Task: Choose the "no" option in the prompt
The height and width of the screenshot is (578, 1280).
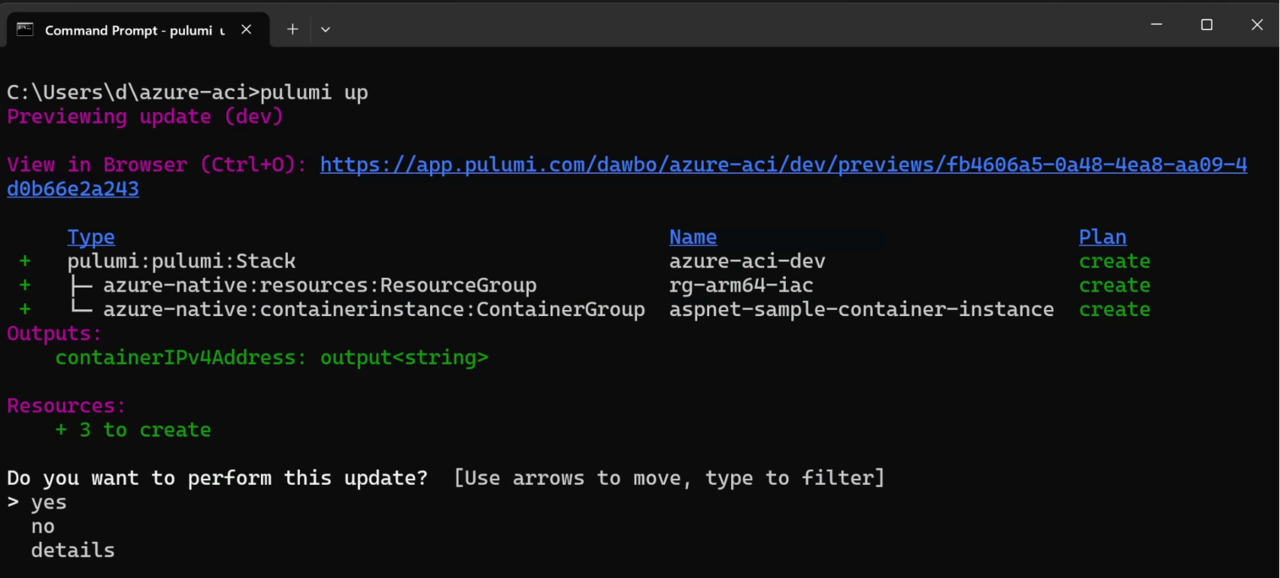Action: coord(43,526)
